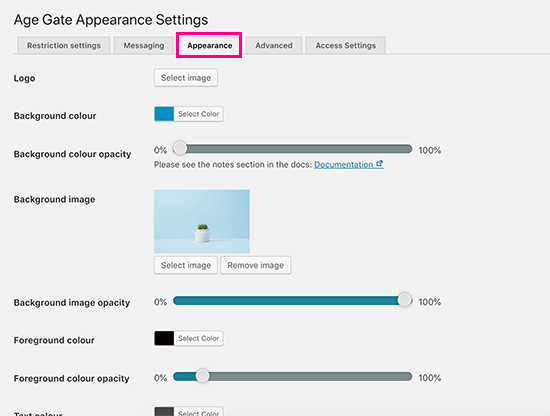The height and width of the screenshot is (416, 550).
Task: Click the blue Background colour swatch
Action: point(164,114)
